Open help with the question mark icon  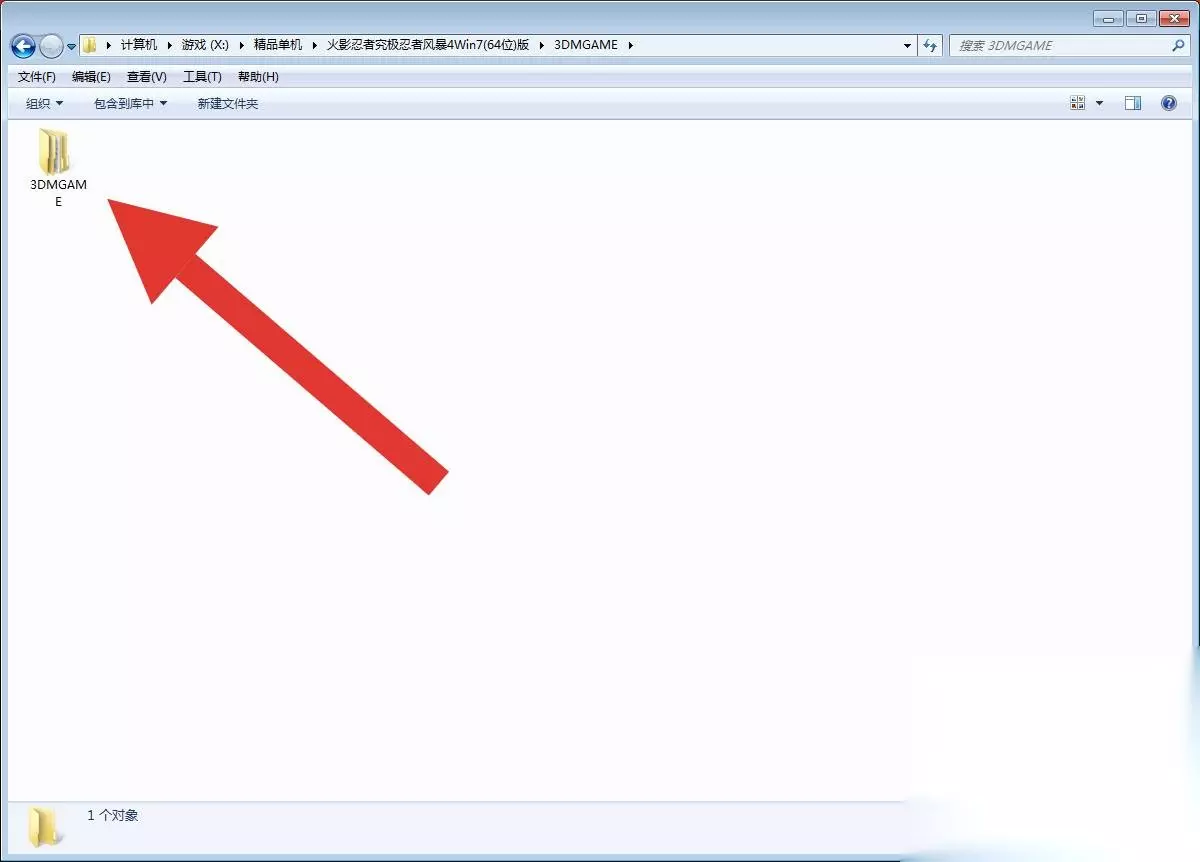point(1169,103)
